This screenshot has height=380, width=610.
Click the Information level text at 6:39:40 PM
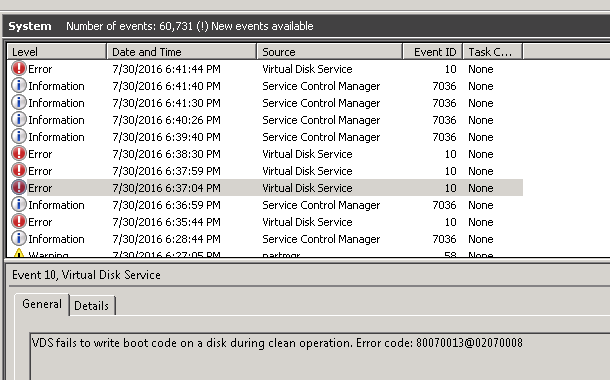[x=56, y=137]
